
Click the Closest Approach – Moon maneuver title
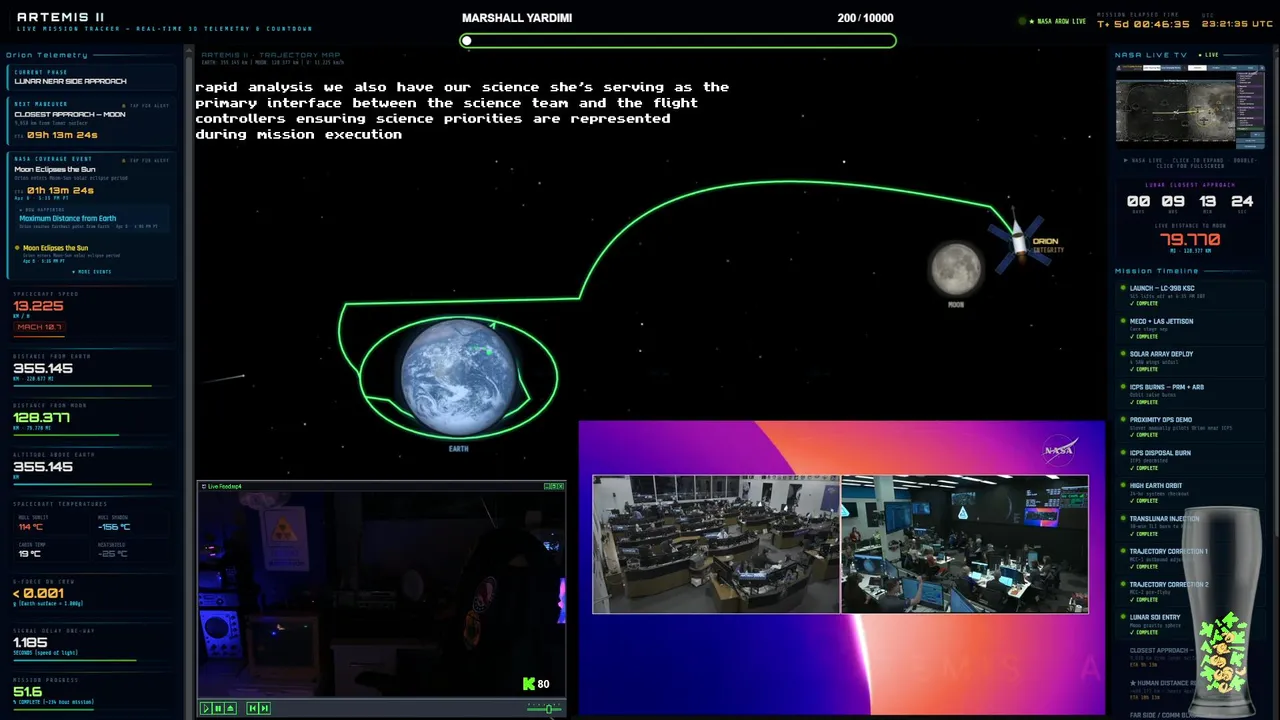69,115
